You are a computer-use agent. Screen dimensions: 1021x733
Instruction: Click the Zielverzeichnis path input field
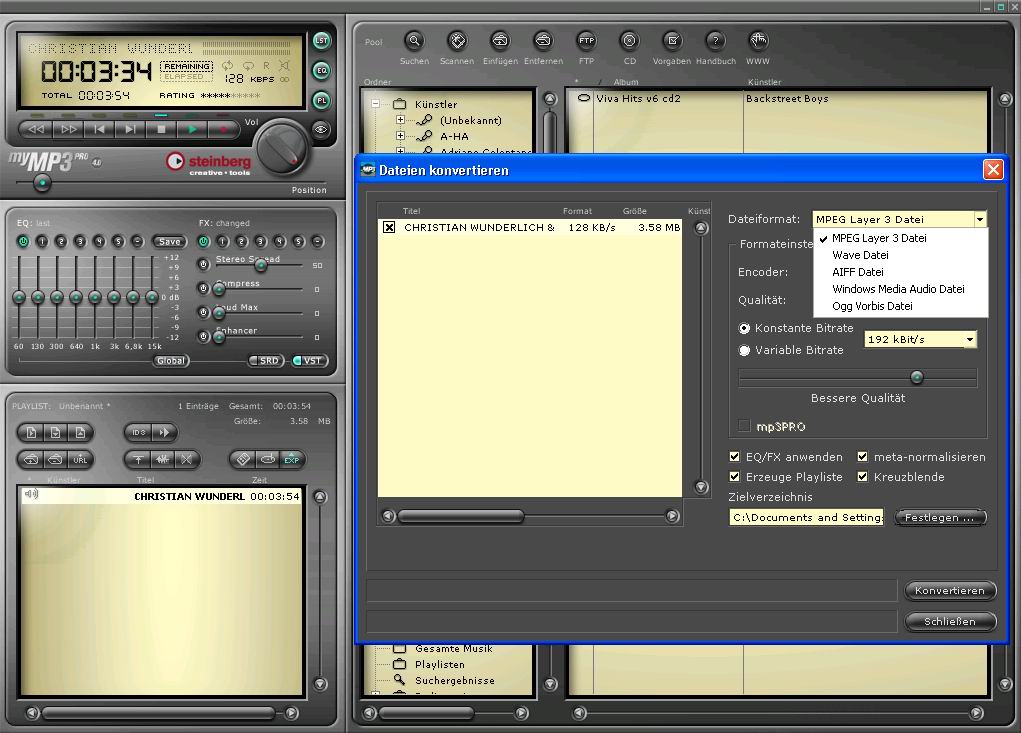[806, 518]
